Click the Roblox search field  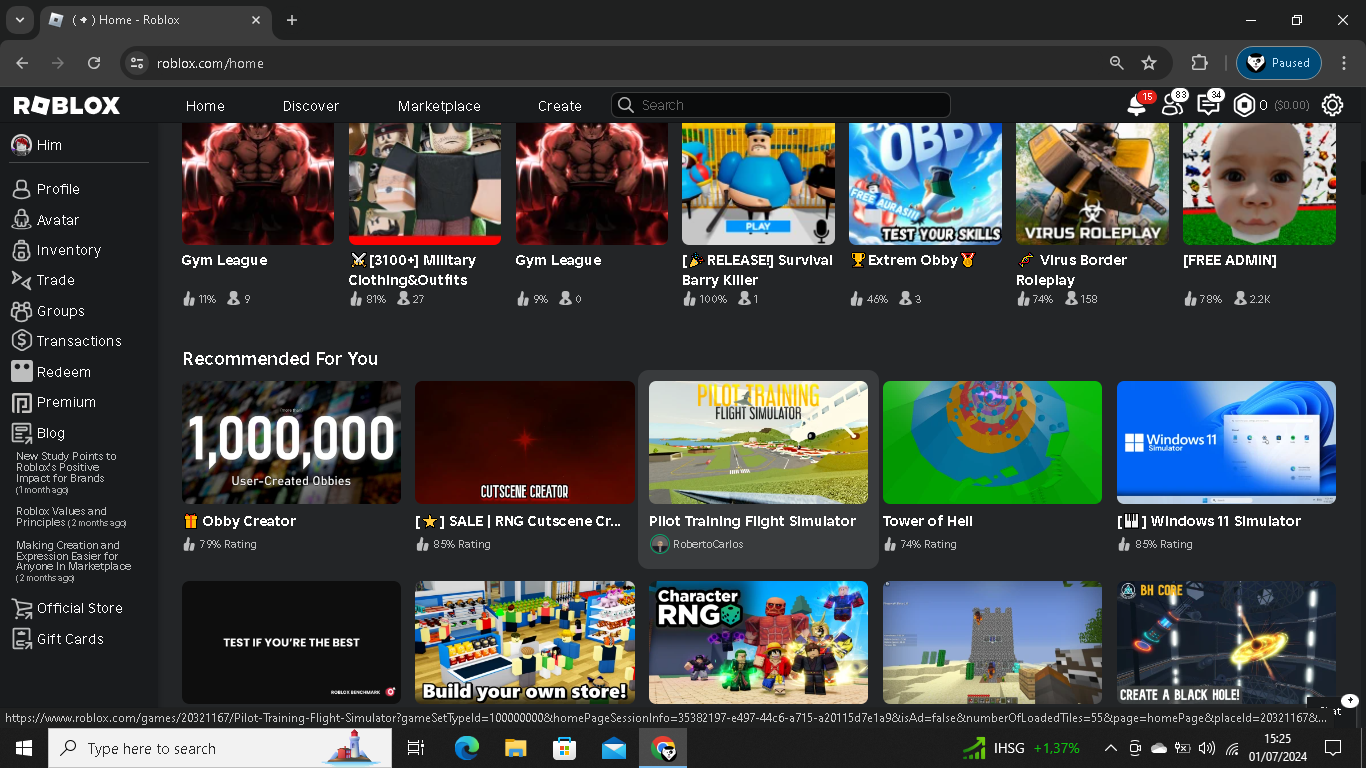pyautogui.click(x=781, y=105)
